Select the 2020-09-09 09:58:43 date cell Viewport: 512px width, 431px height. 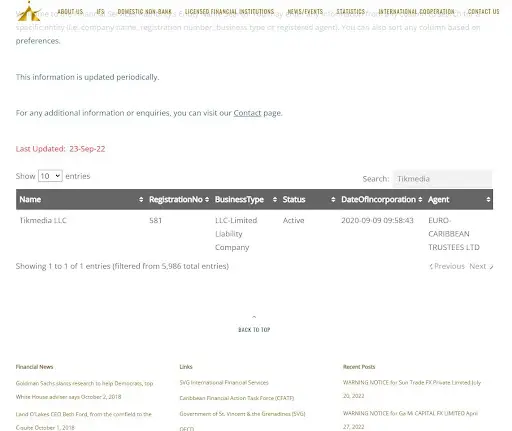(377, 220)
